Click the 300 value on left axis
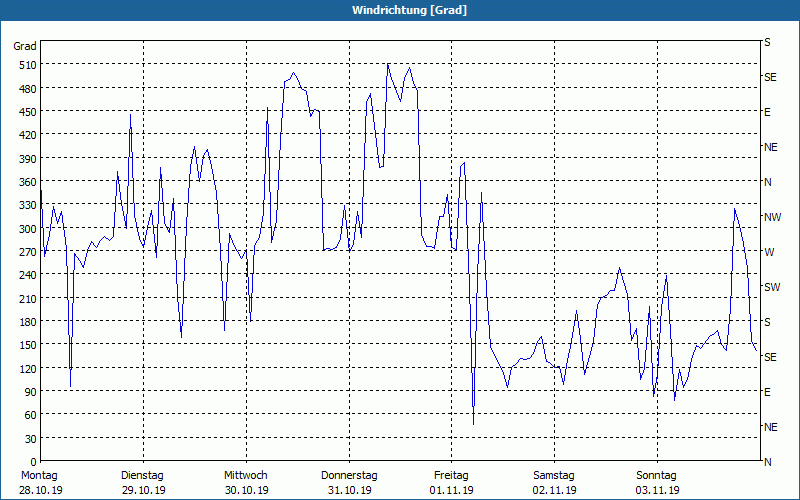Screen dimensions: 800x500 (x=28, y=229)
